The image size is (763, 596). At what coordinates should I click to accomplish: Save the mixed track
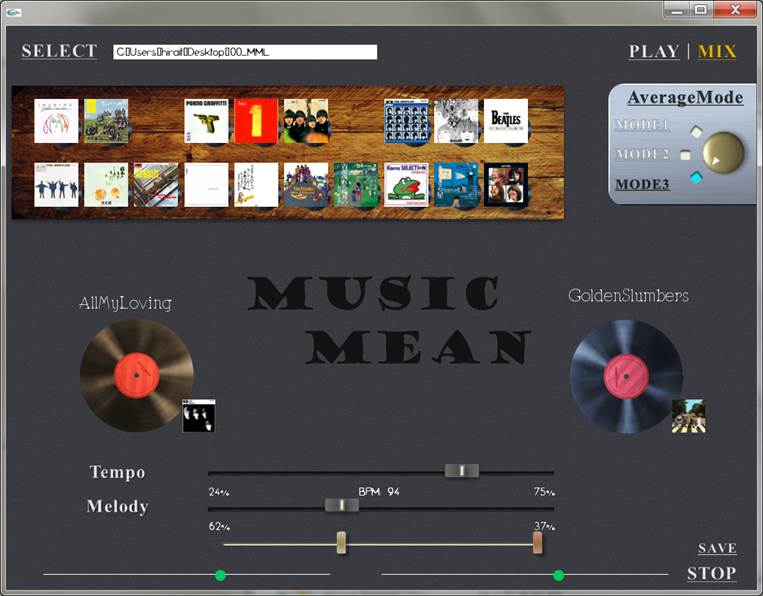tap(717, 548)
